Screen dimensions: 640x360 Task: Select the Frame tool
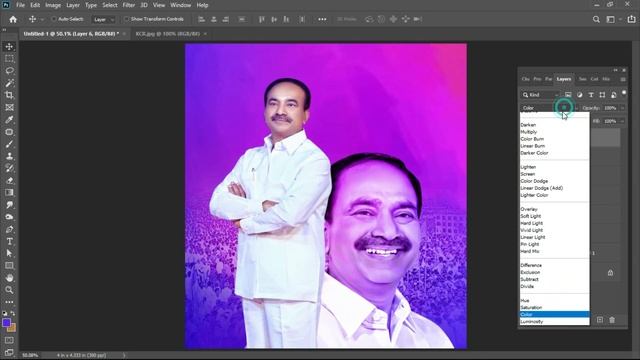[x=9, y=107]
